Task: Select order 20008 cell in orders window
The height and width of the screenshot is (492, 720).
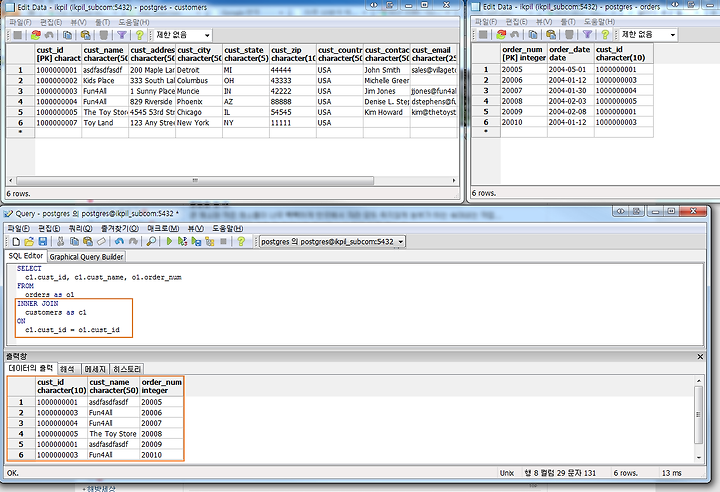Action: tap(524, 101)
